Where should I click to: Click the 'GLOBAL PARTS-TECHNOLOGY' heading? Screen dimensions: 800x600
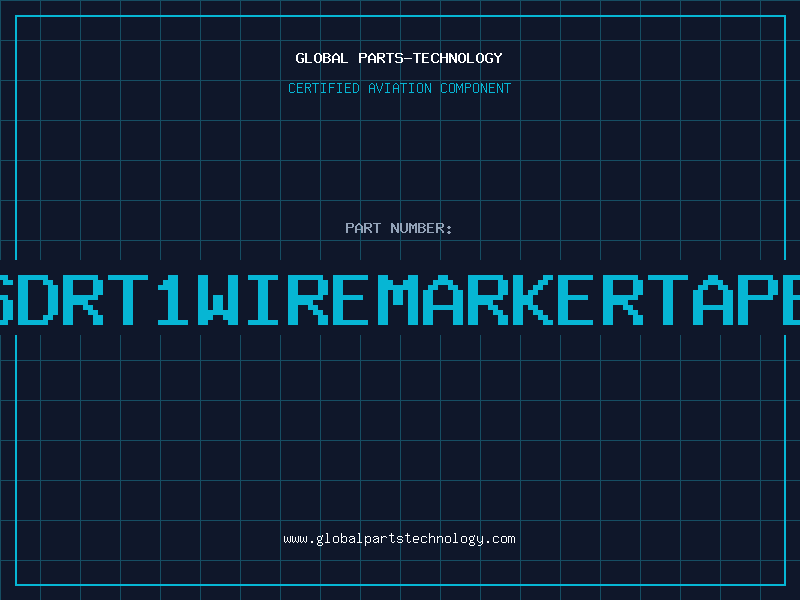coord(399,58)
